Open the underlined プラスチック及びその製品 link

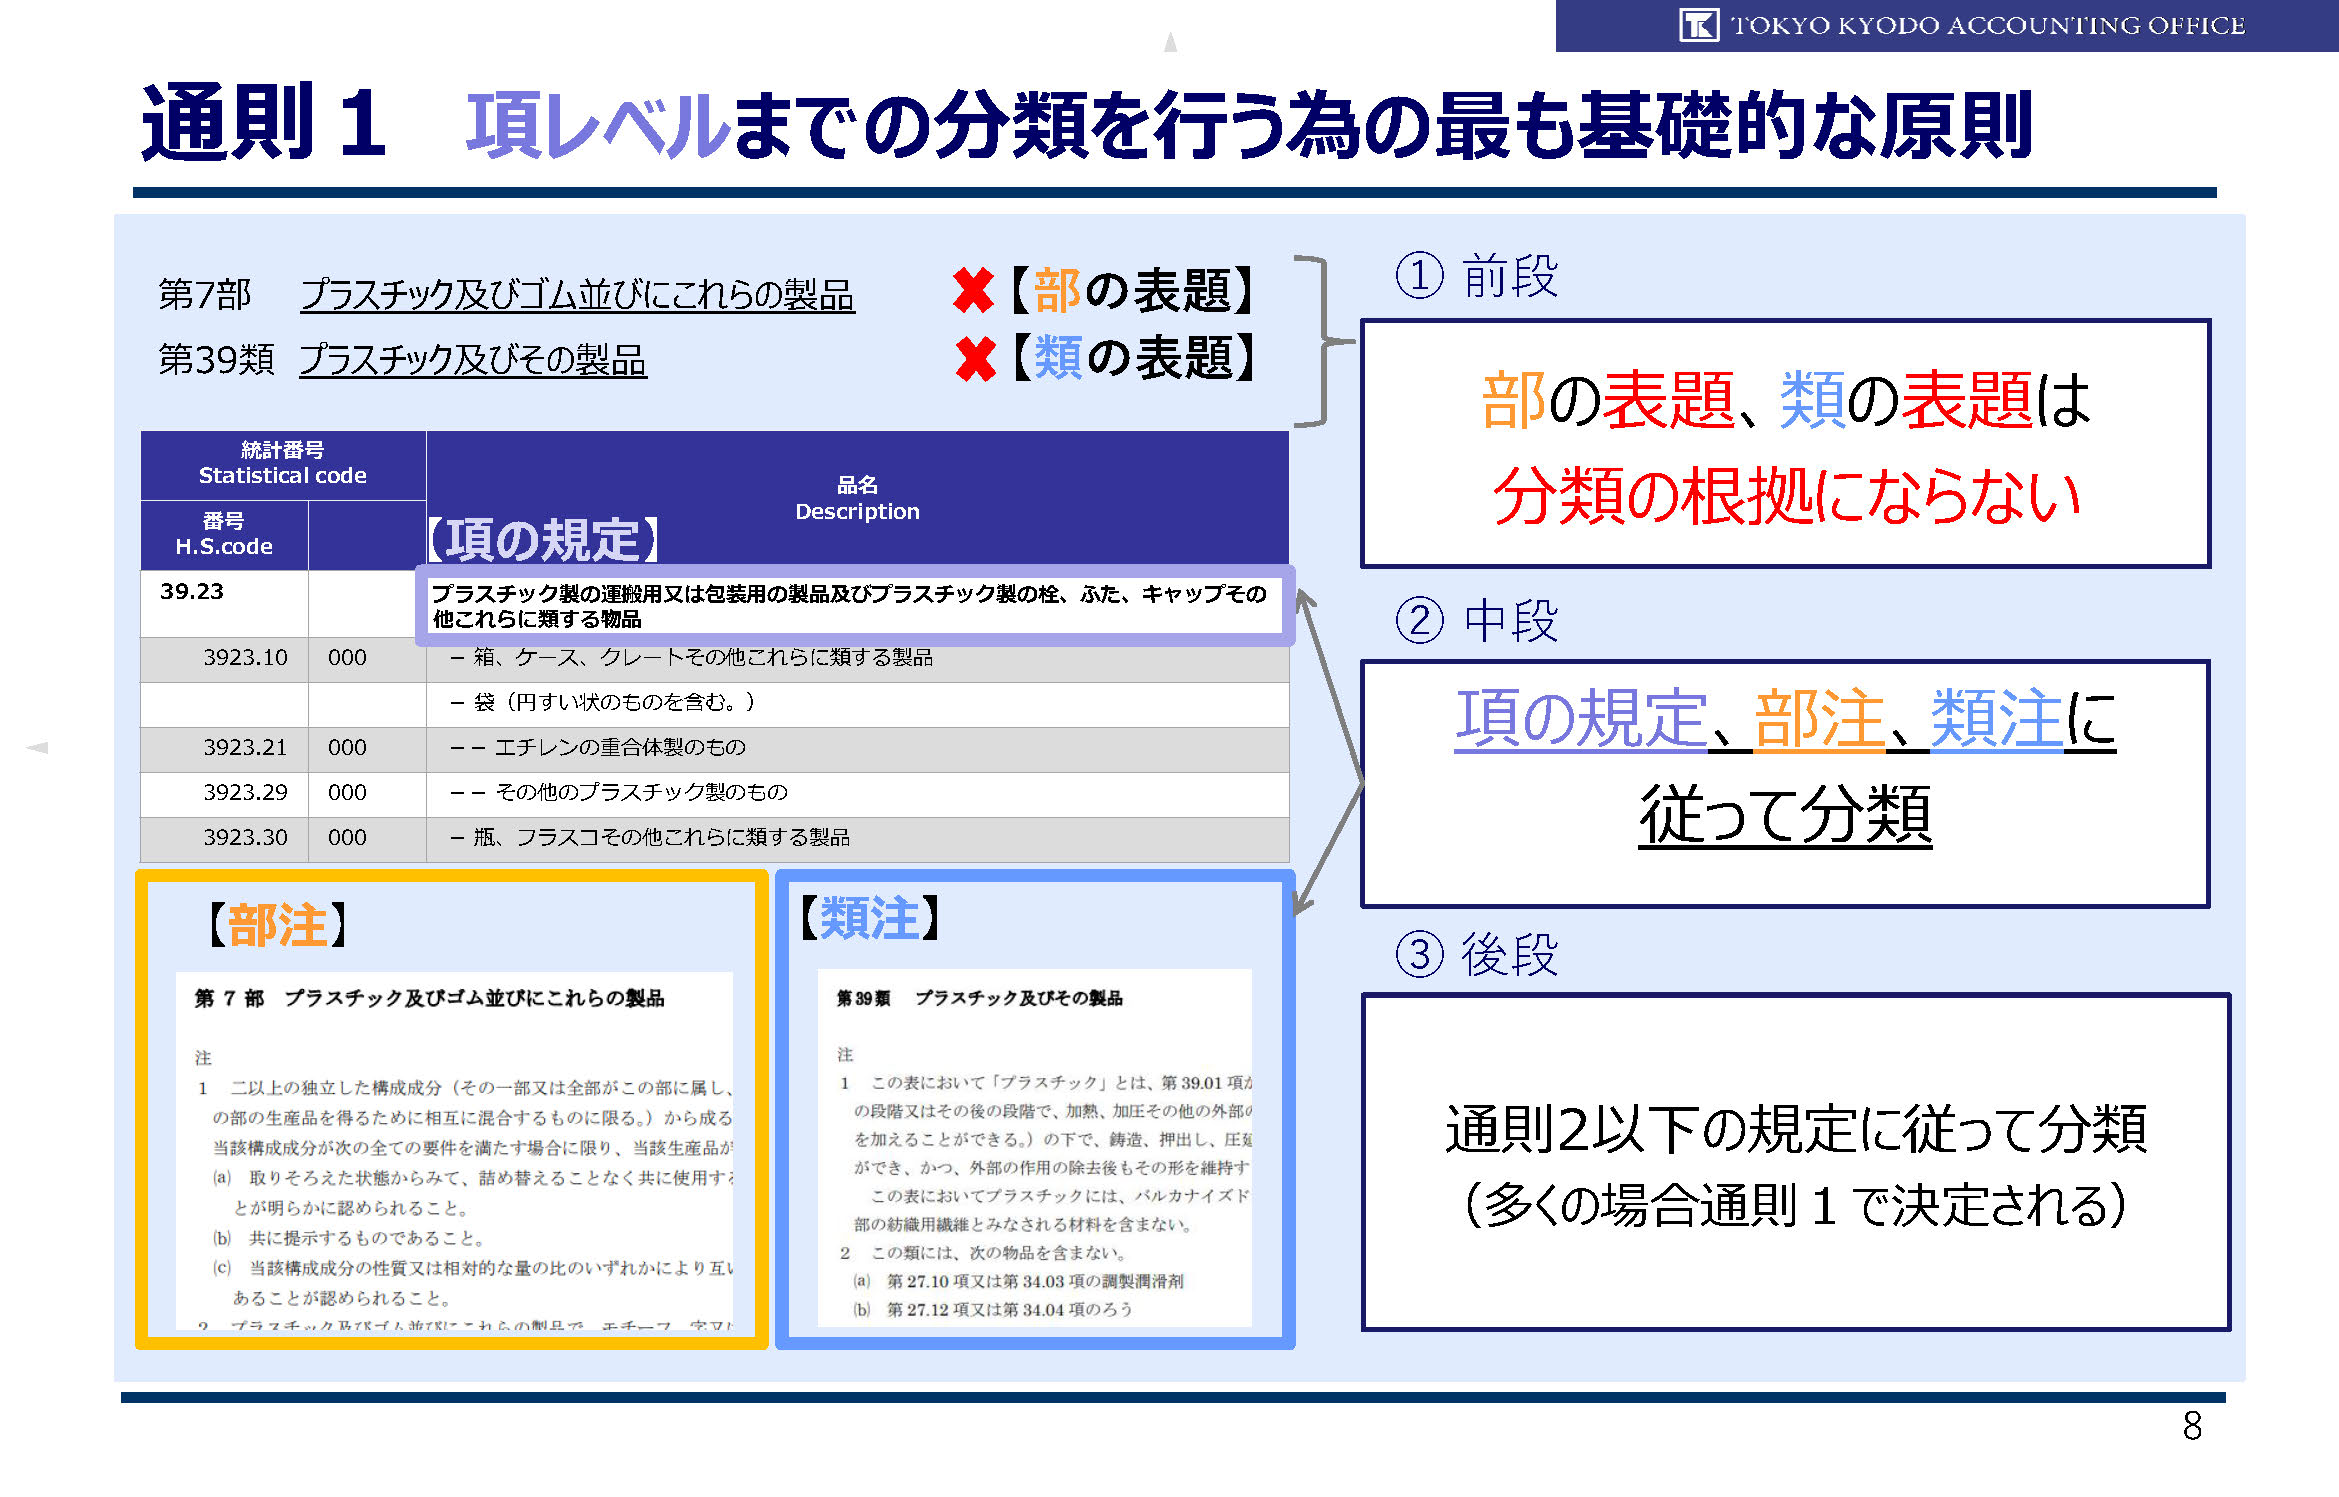(473, 360)
